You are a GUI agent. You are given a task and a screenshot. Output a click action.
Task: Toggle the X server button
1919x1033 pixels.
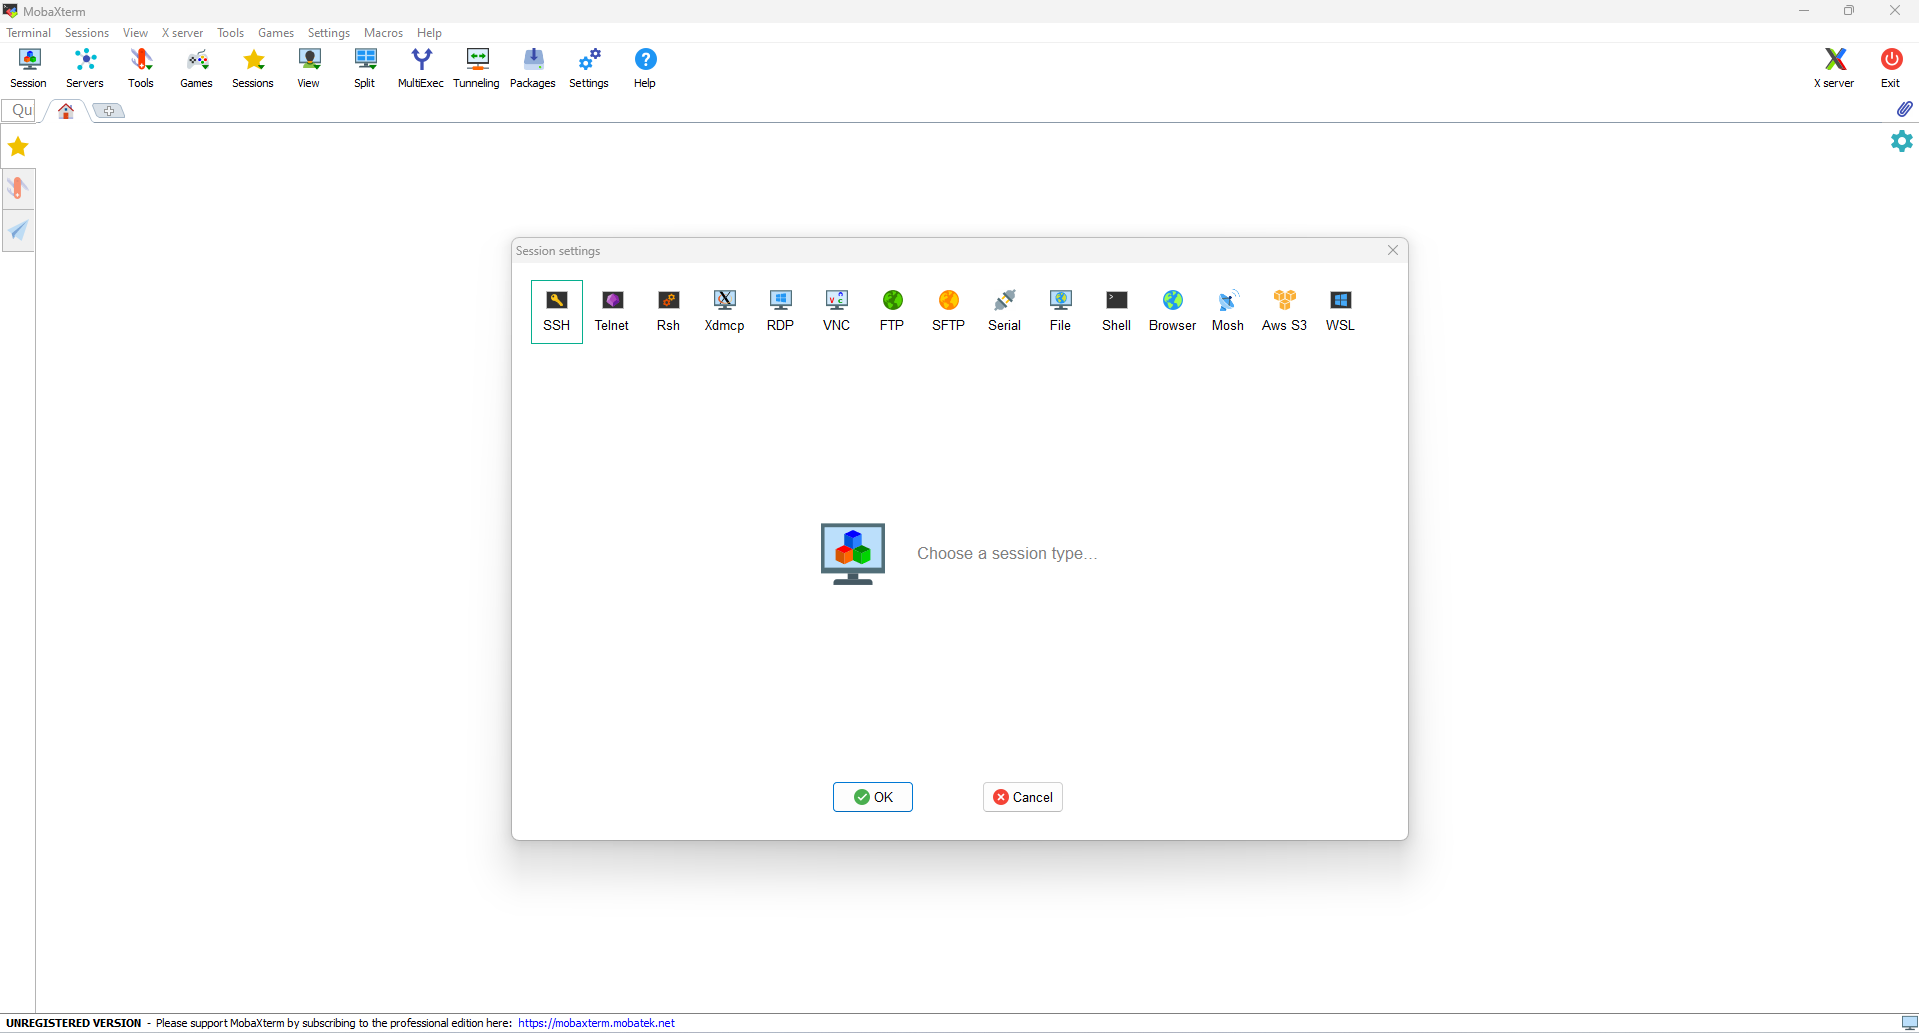coord(1834,68)
